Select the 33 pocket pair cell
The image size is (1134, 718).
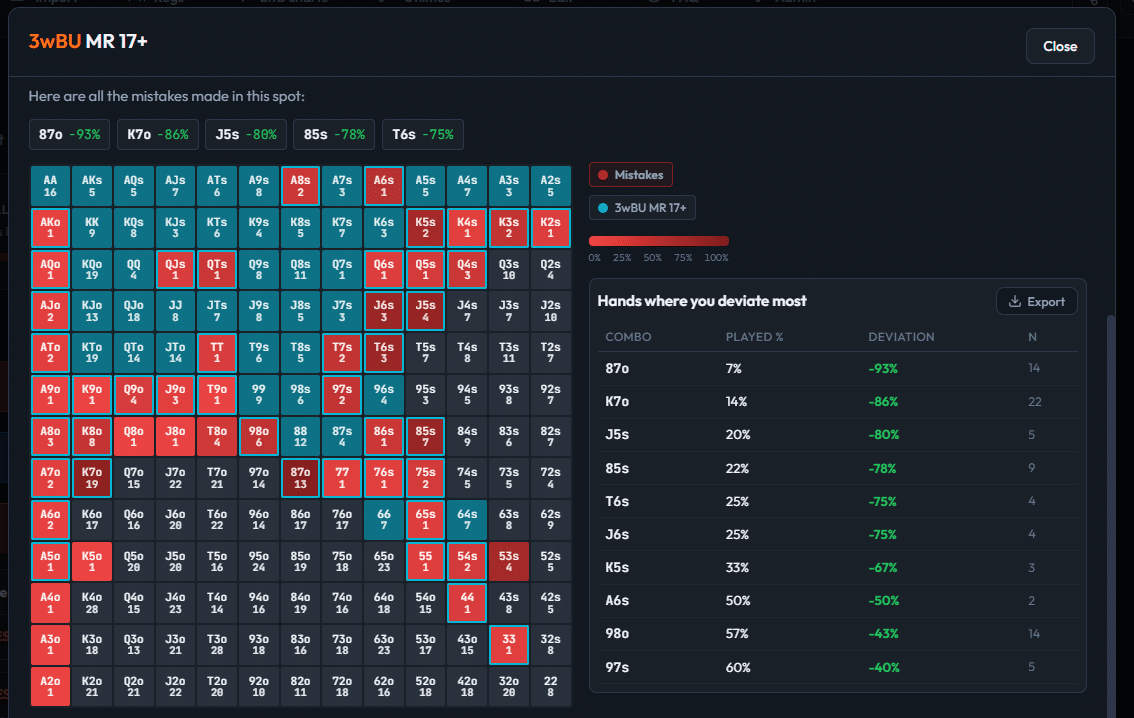pos(509,645)
